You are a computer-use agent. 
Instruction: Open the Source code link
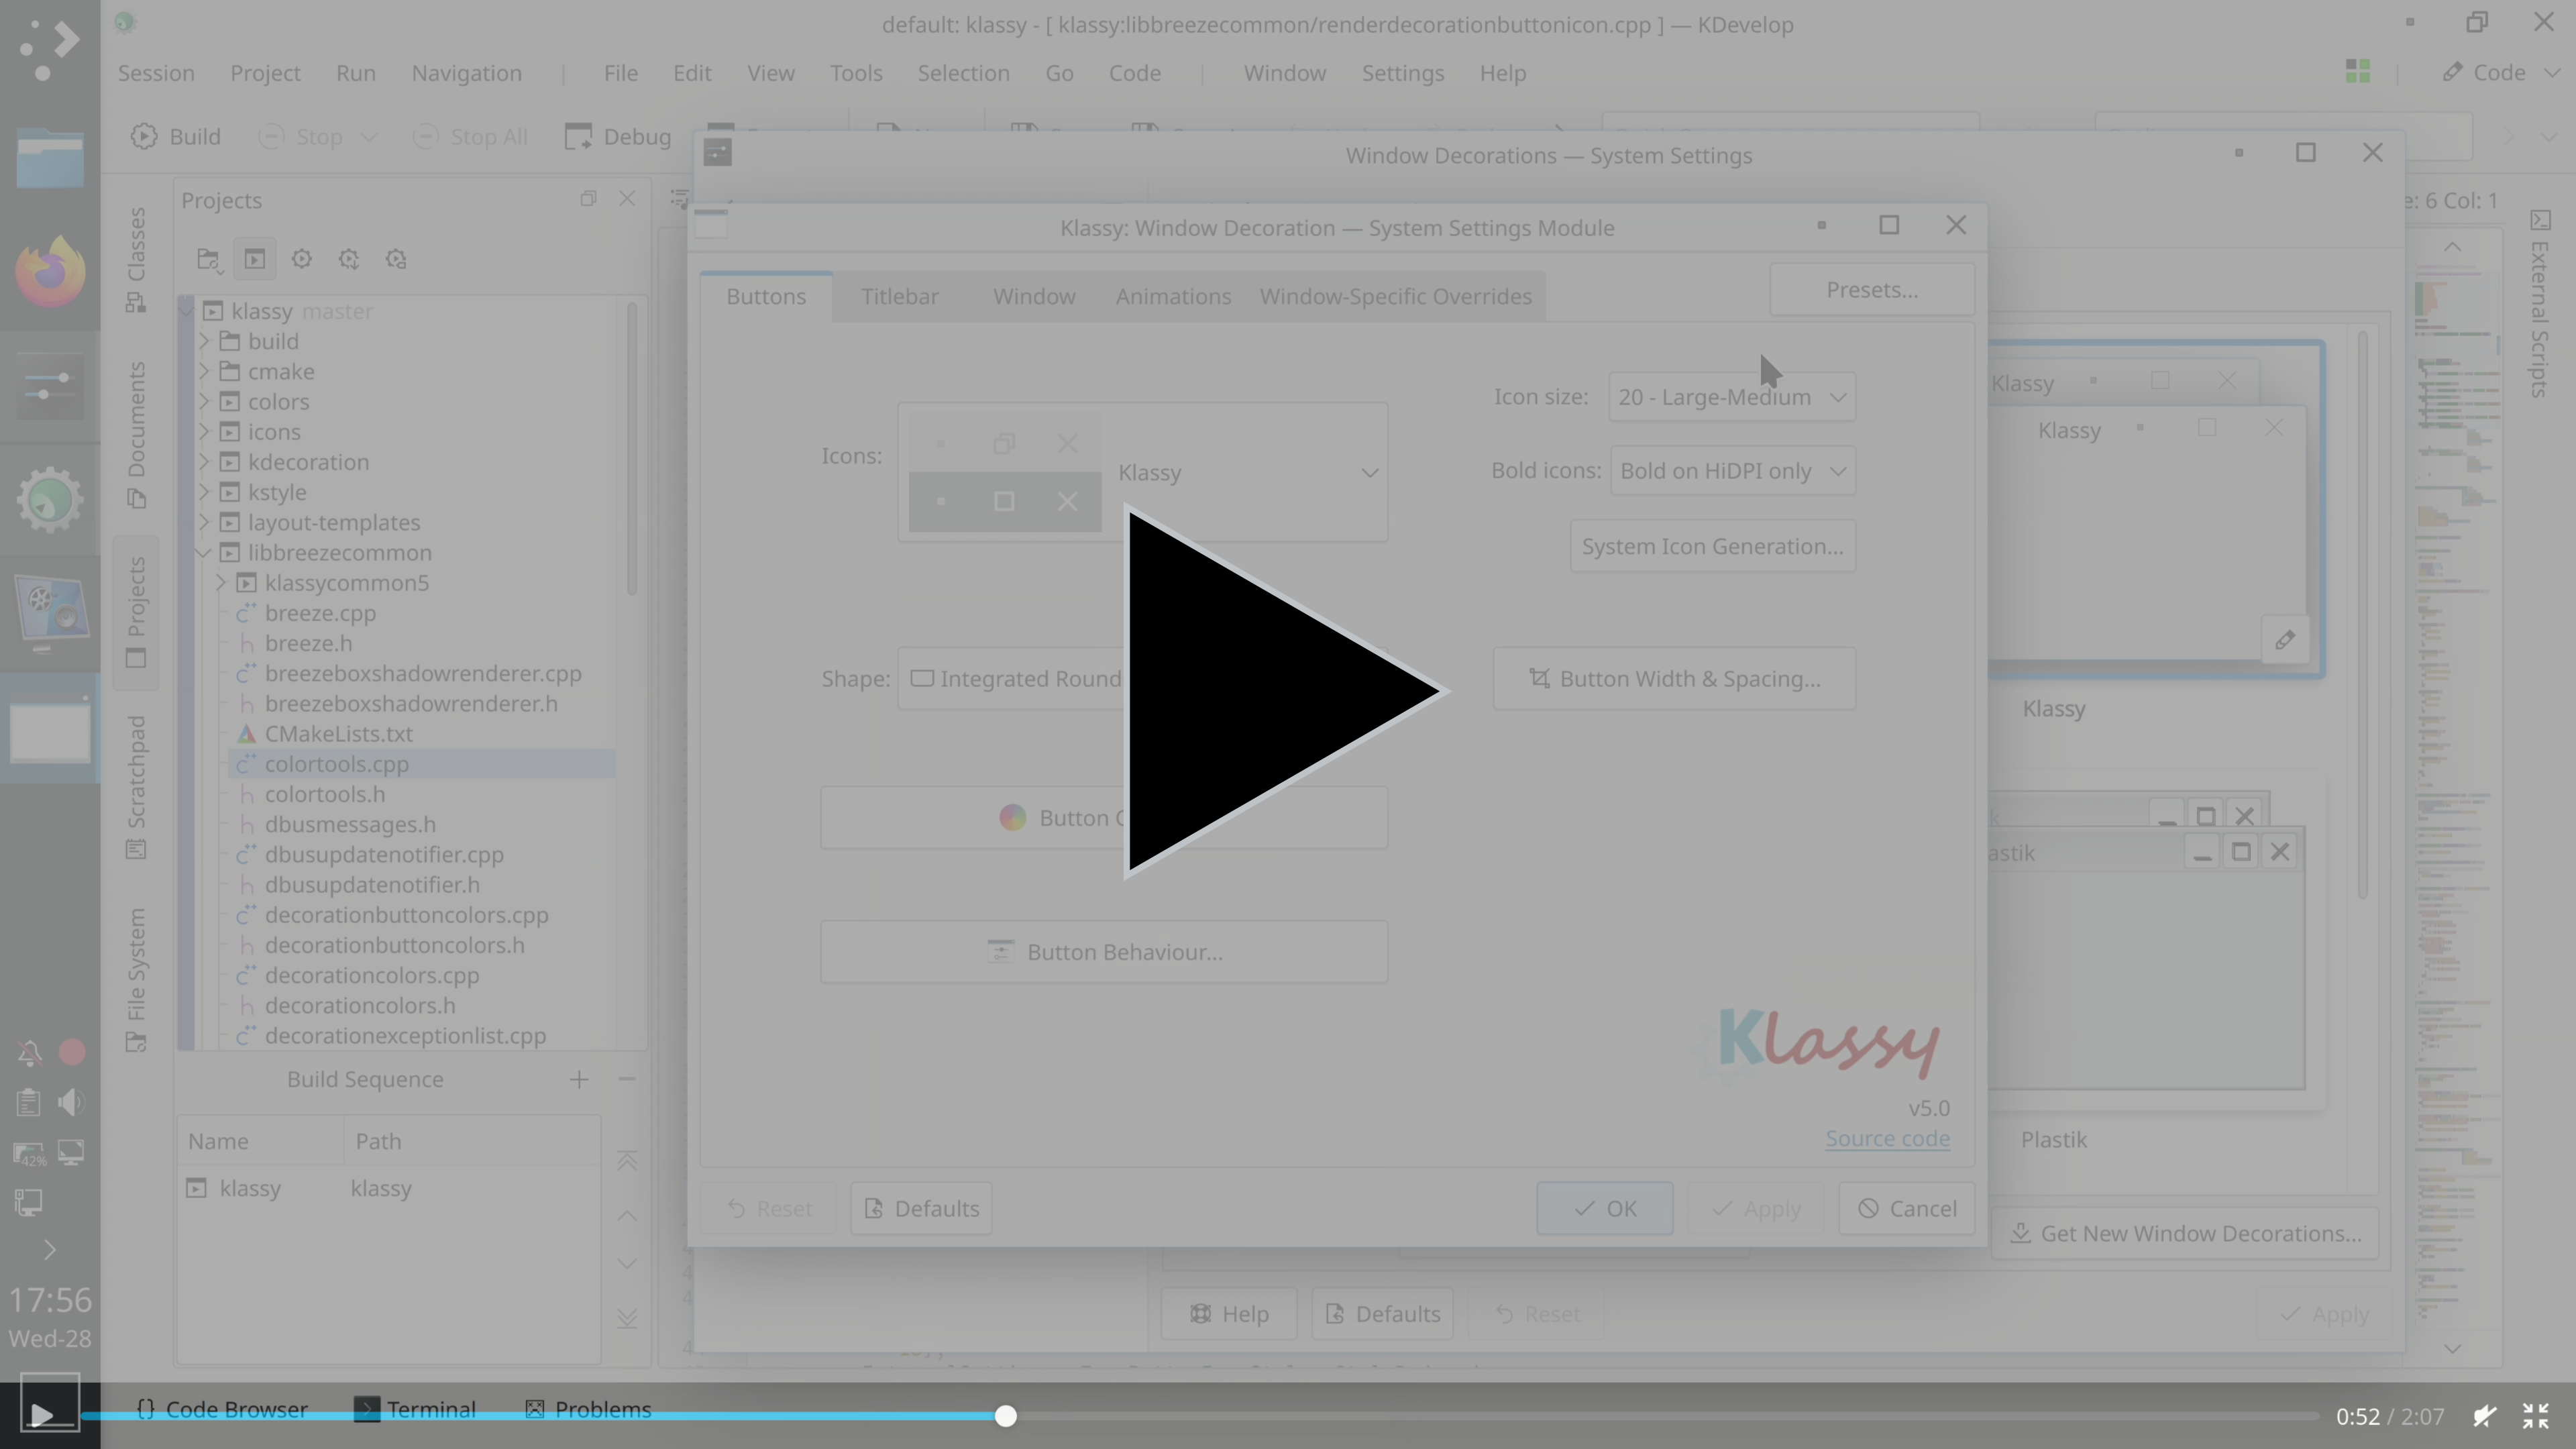coord(1887,1139)
